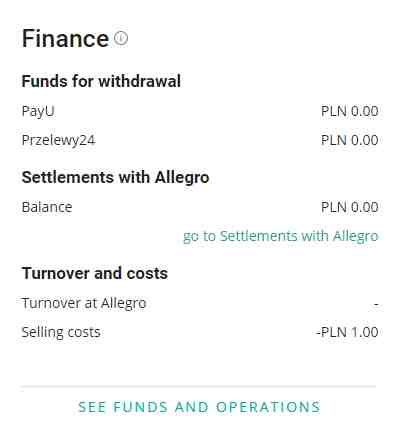This screenshot has height=424, width=399.
Task: Click the info icon next to Finance
Action: [121, 38]
